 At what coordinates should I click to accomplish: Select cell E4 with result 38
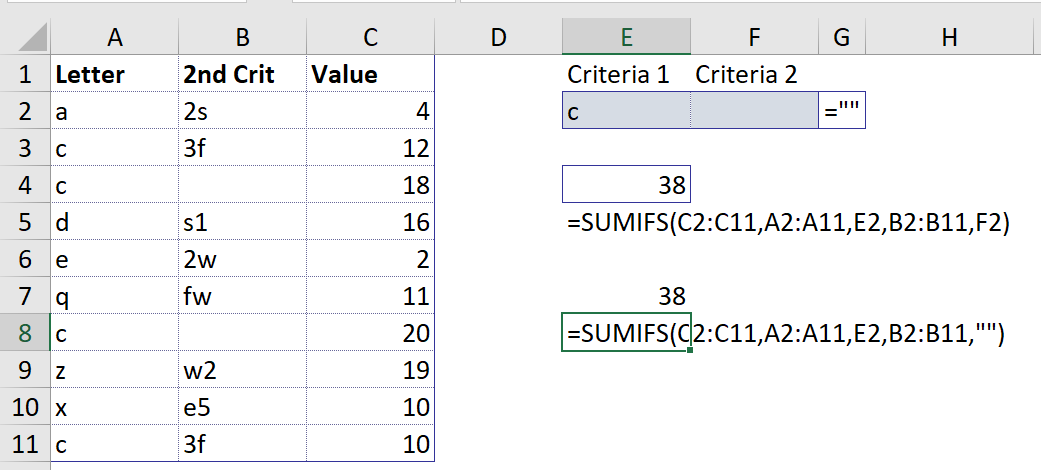626,184
